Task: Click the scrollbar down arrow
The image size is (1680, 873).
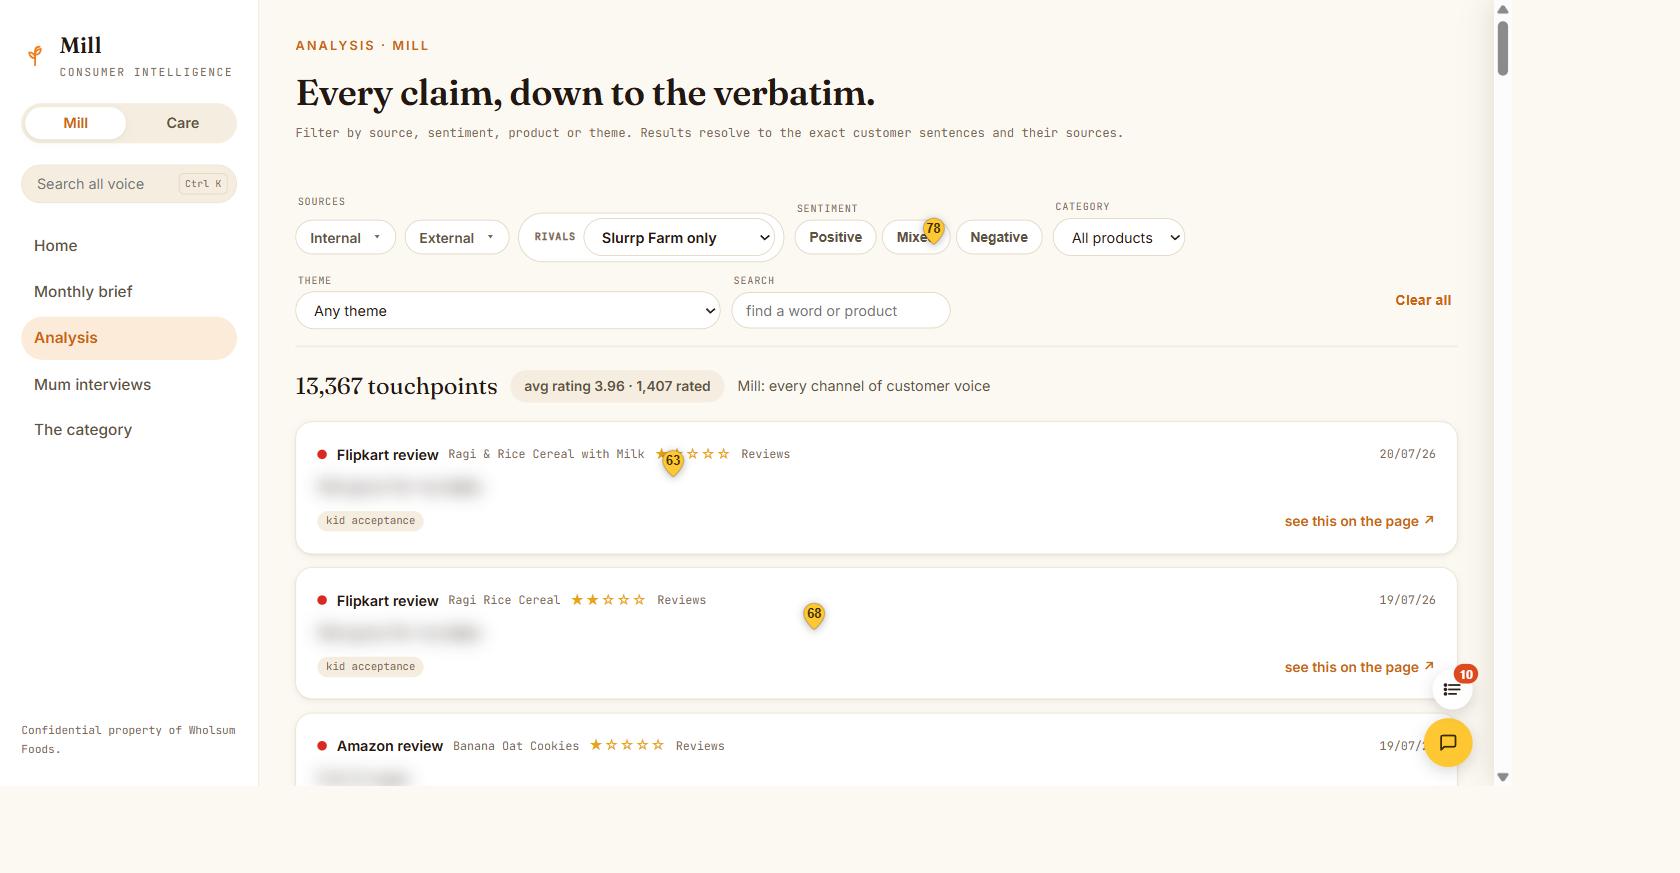Action: 1502,777
